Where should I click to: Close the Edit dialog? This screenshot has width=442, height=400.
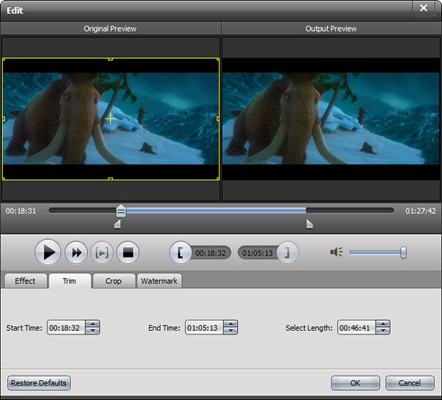tap(423, 8)
